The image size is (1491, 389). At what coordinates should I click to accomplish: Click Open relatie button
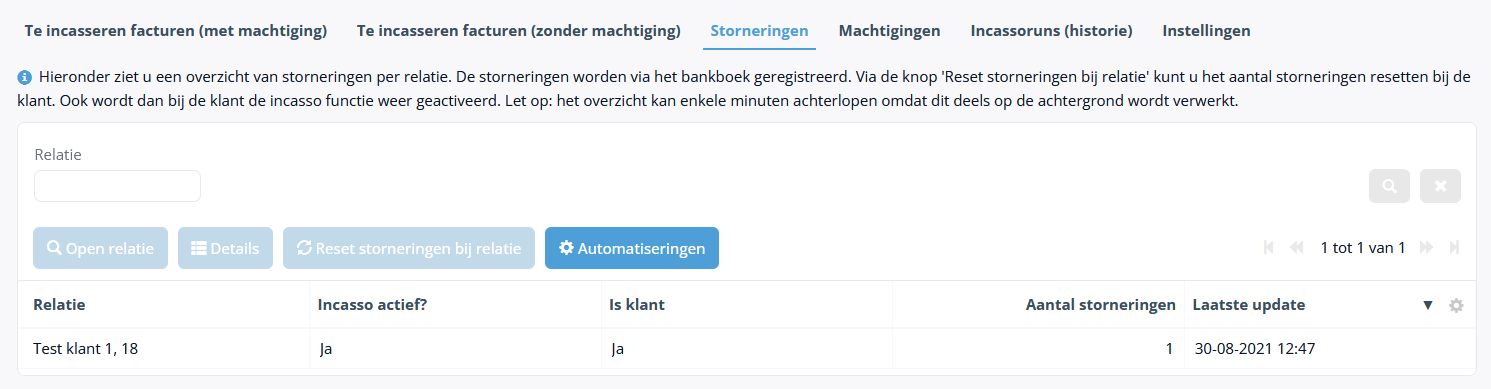pos(100,248)
